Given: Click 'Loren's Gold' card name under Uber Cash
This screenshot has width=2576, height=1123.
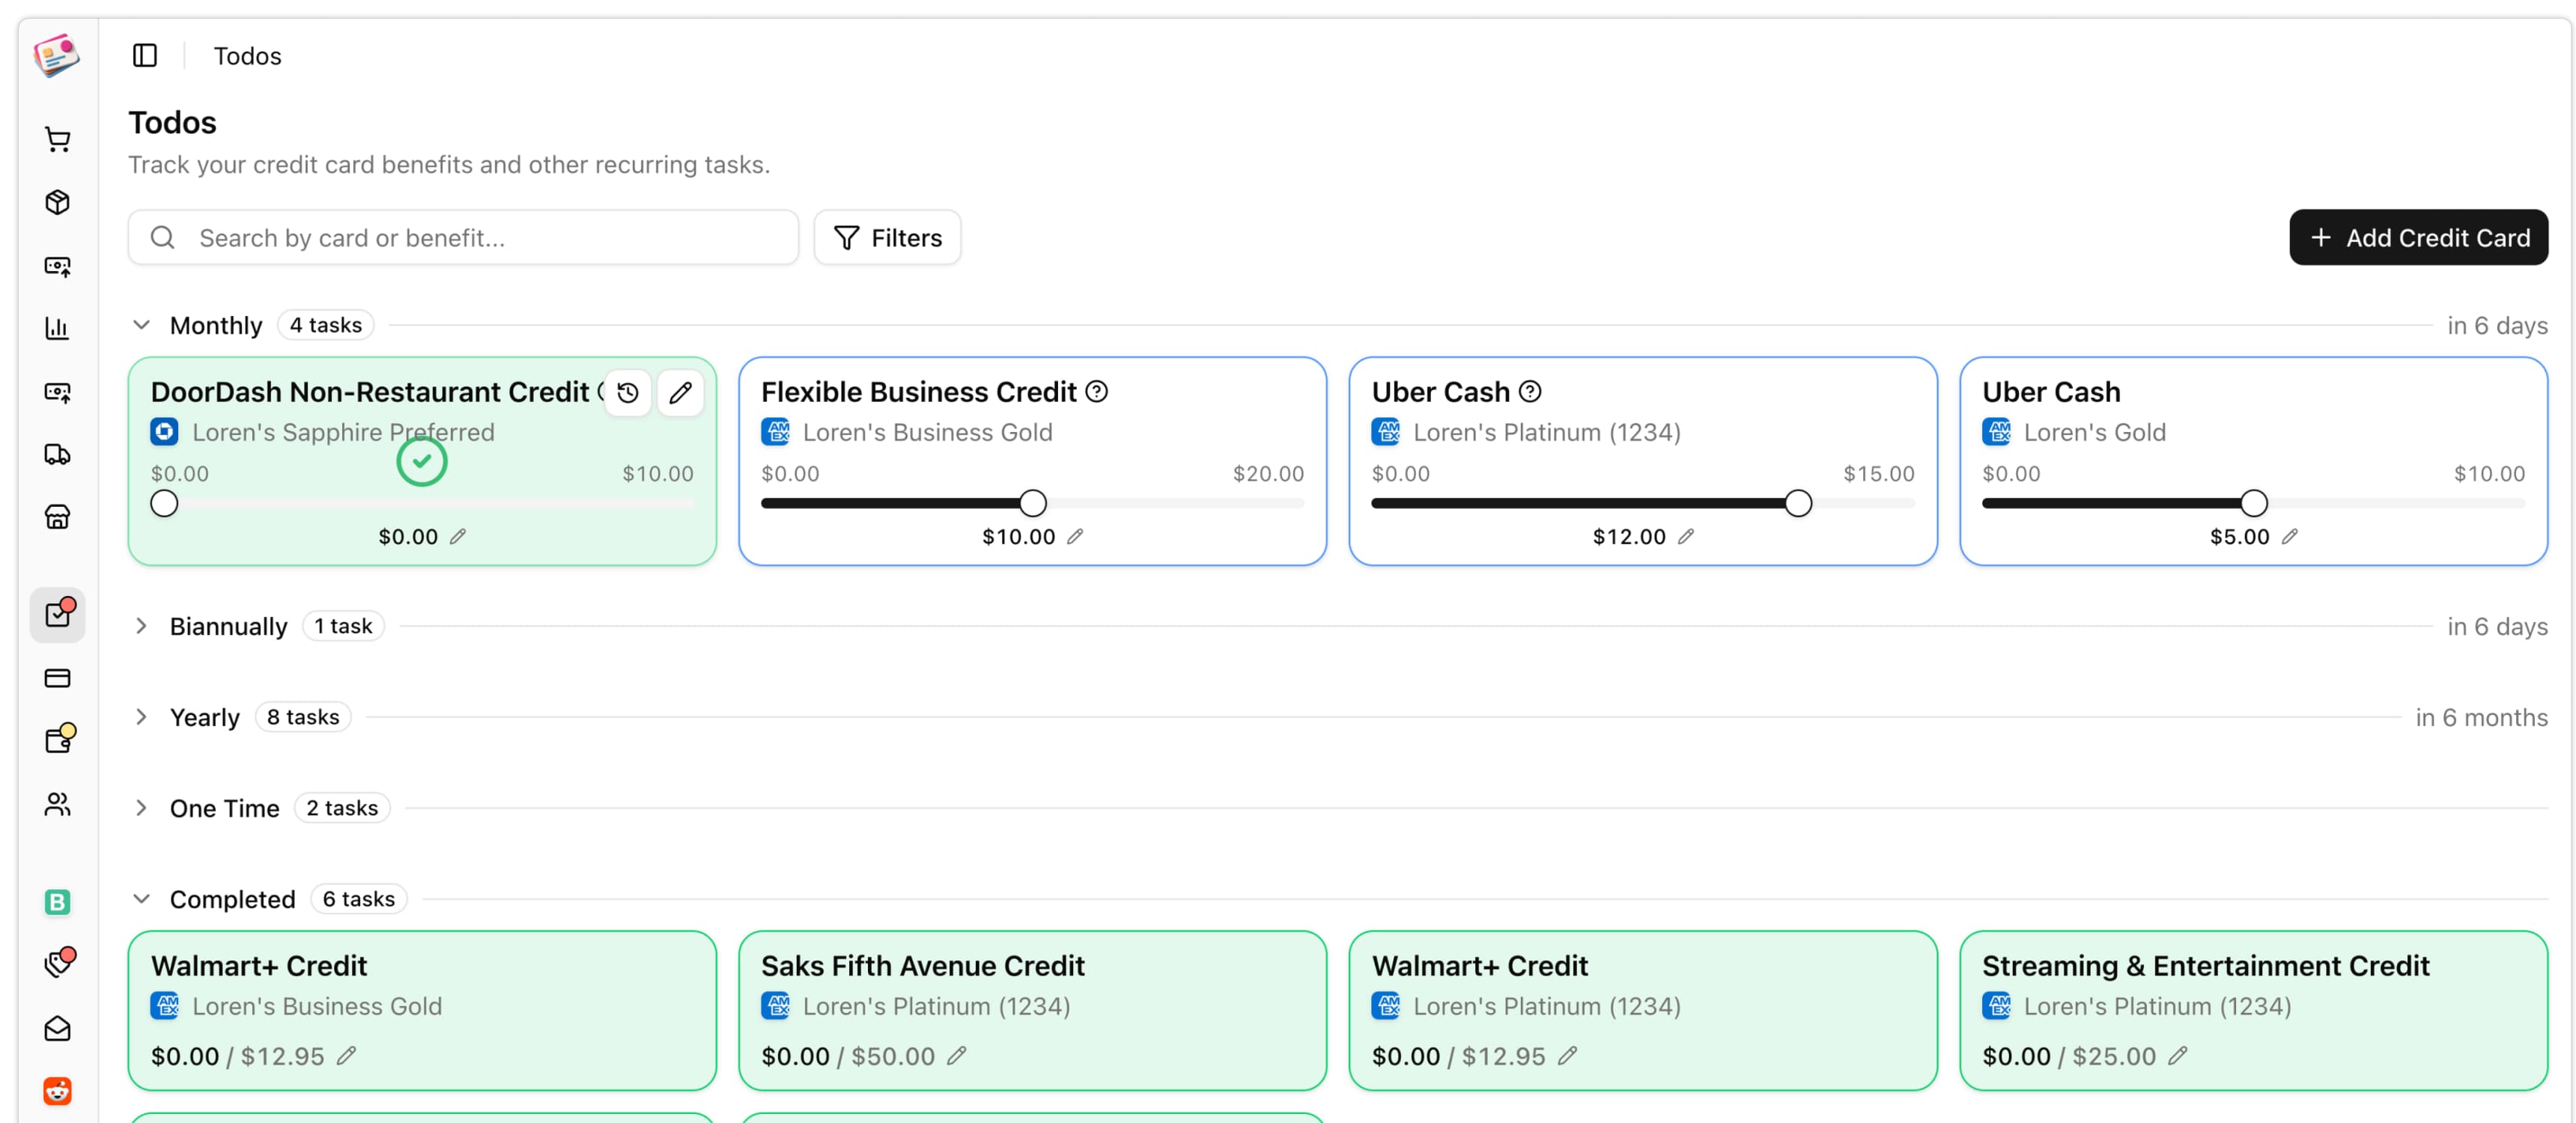Looking at the screenshot, I should click(2094, 432).
